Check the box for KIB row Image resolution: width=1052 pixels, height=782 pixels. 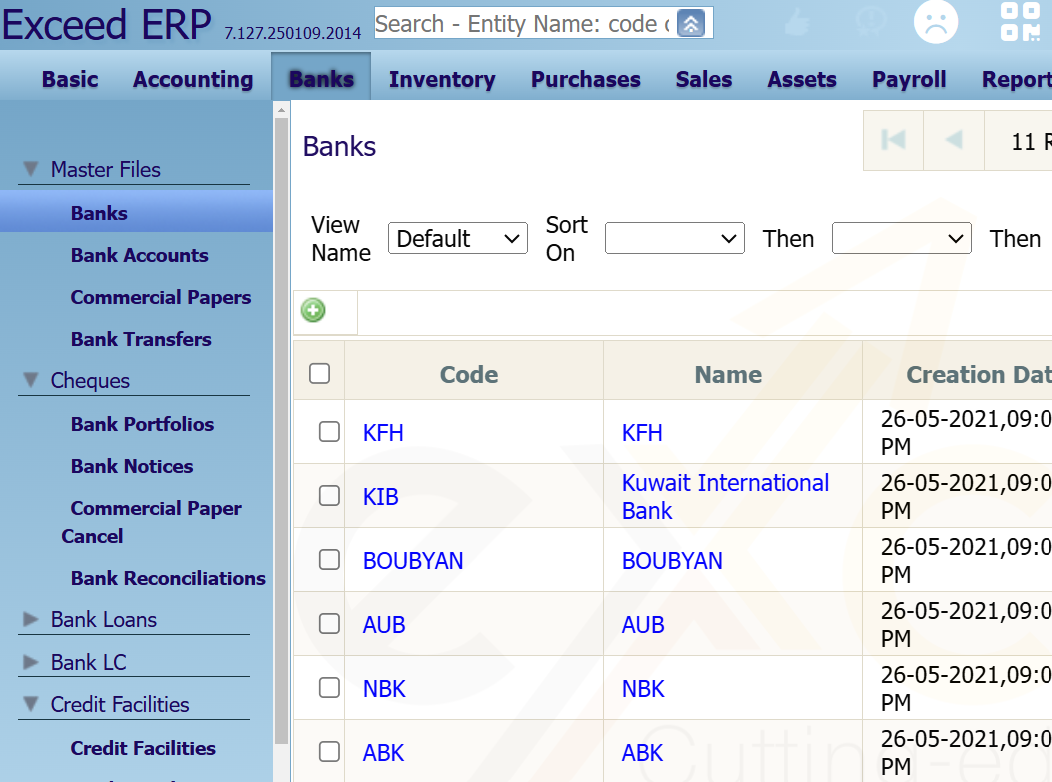[x=329, y=496]
